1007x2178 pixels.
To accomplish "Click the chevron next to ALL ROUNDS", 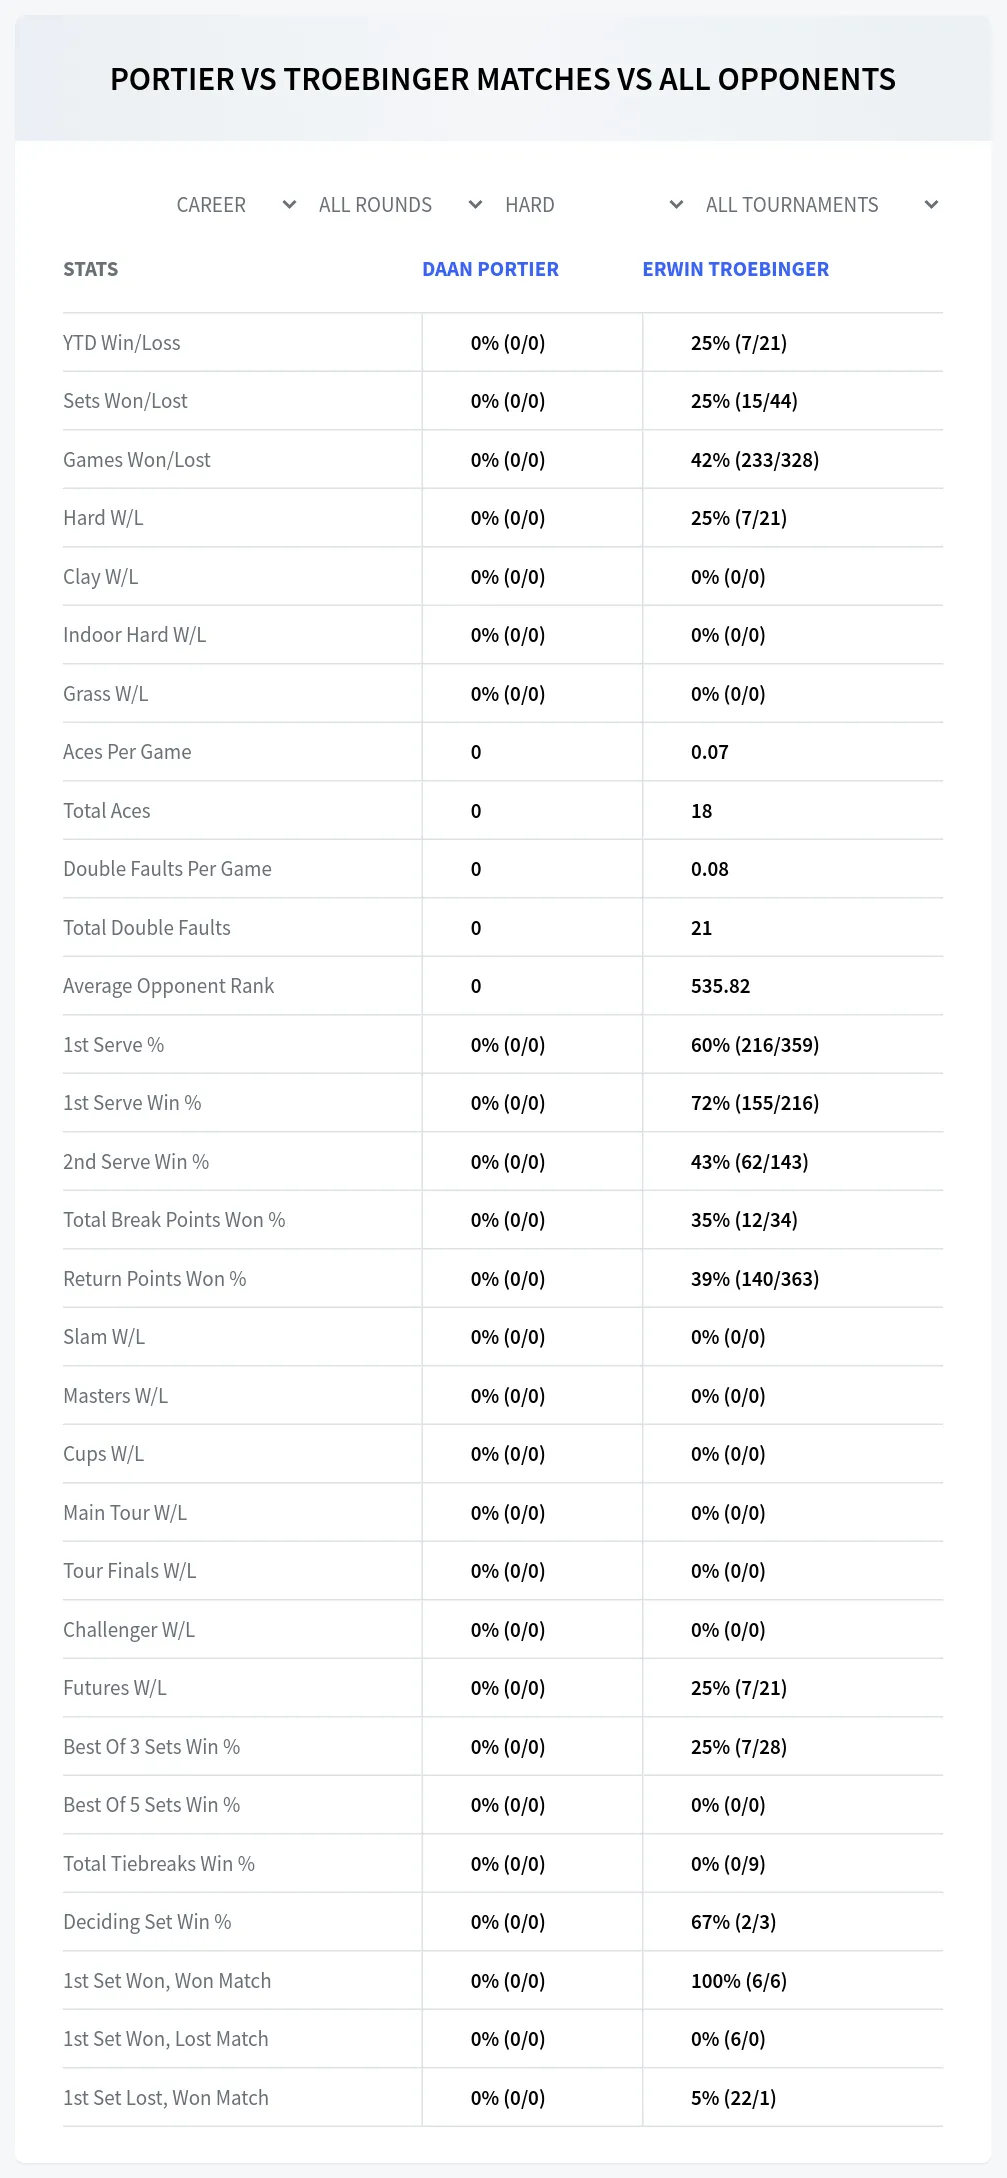I will coord(476,205).
